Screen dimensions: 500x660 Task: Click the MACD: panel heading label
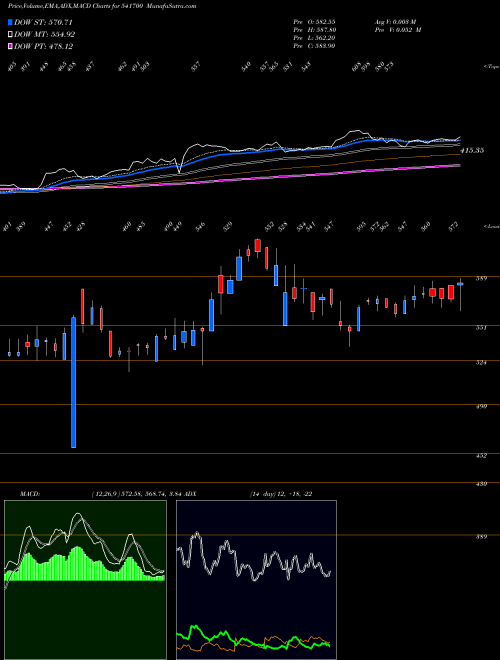click(x=29, y=494)
